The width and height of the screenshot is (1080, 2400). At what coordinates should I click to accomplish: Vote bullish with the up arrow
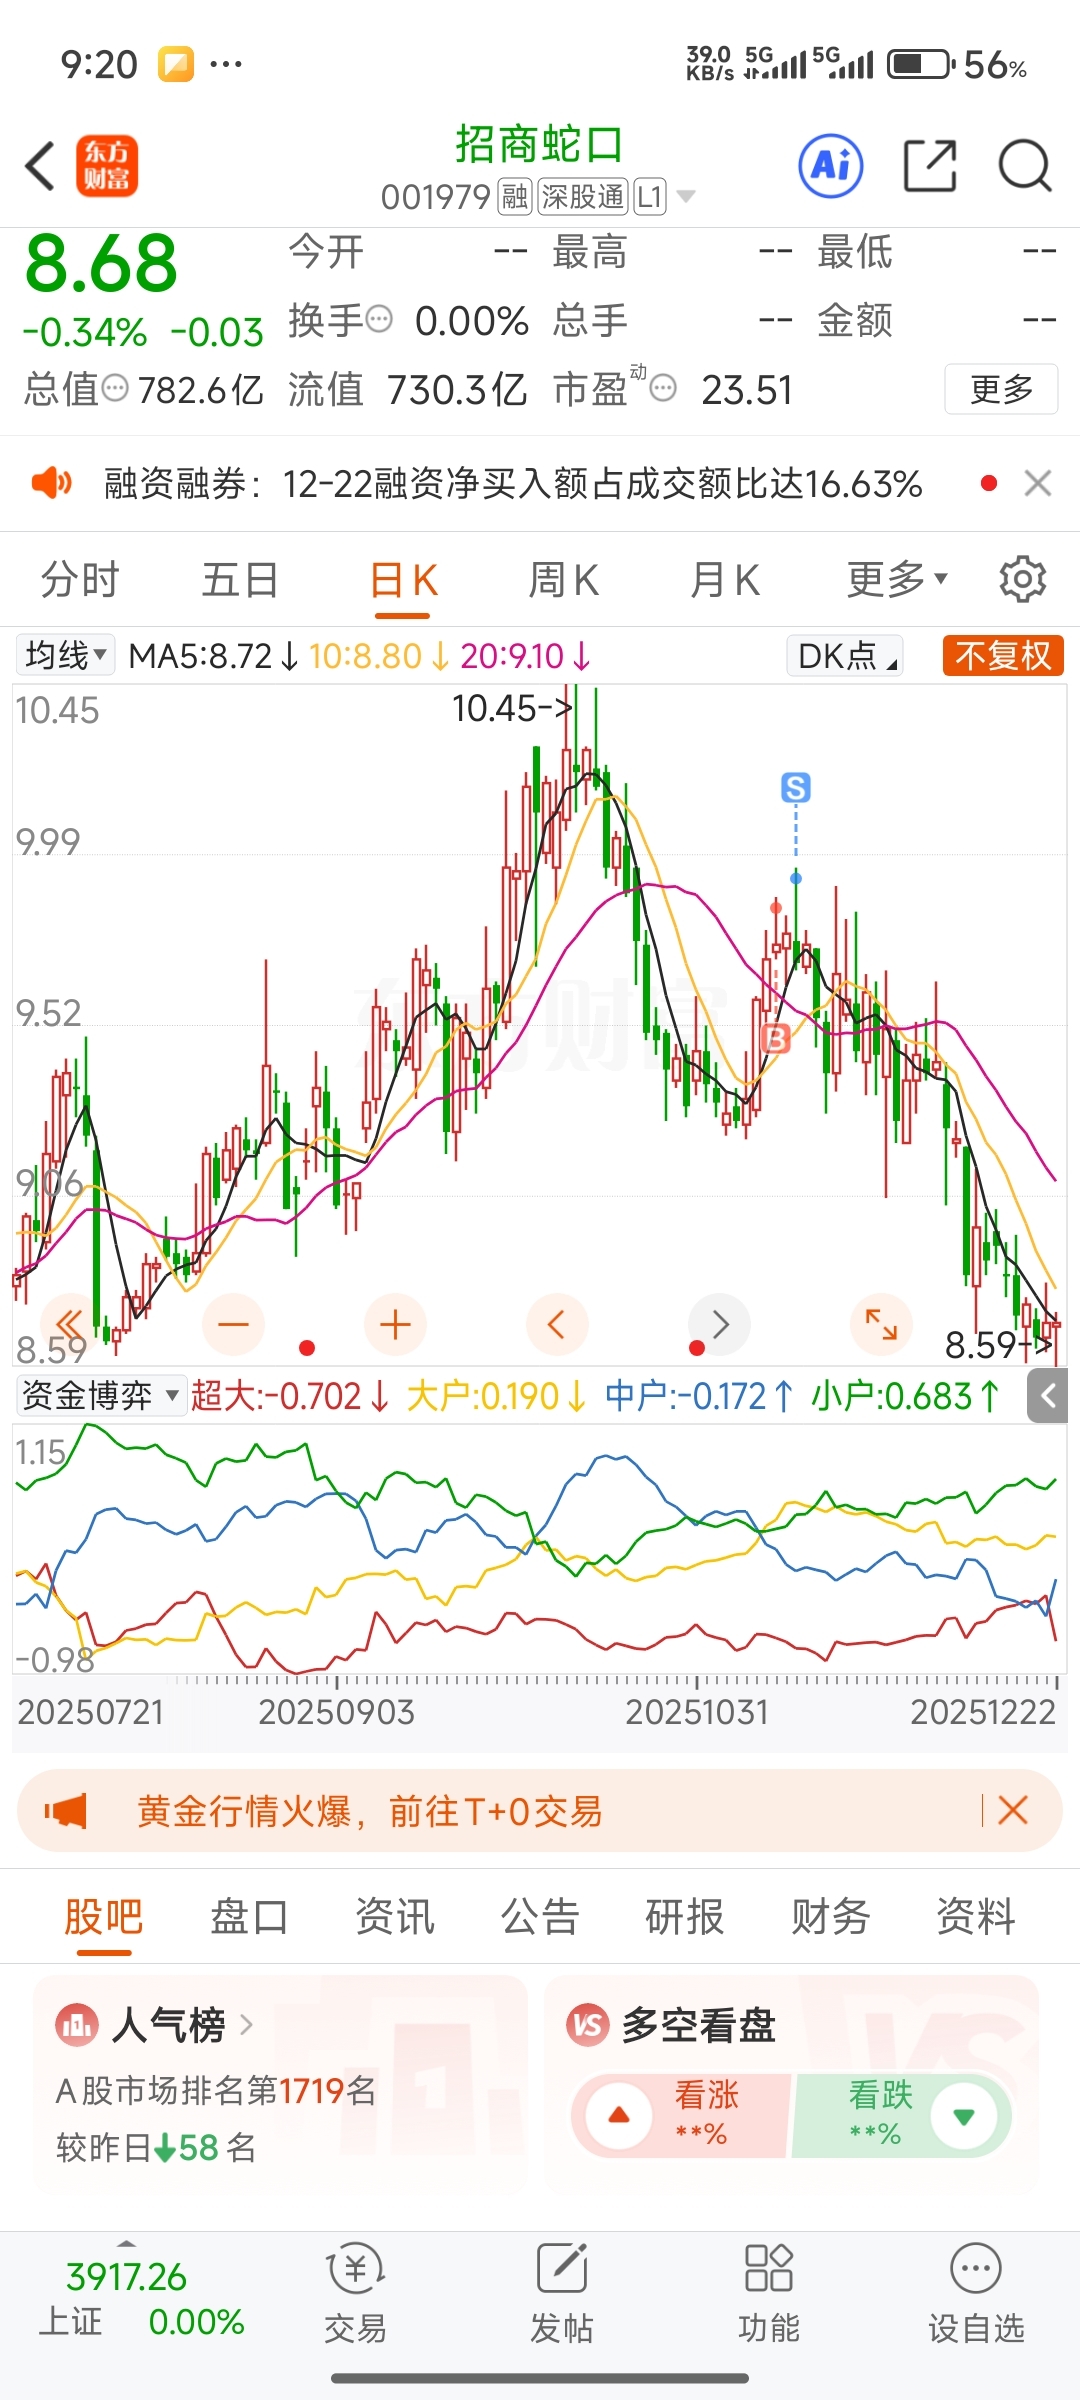click(619, 2115)
